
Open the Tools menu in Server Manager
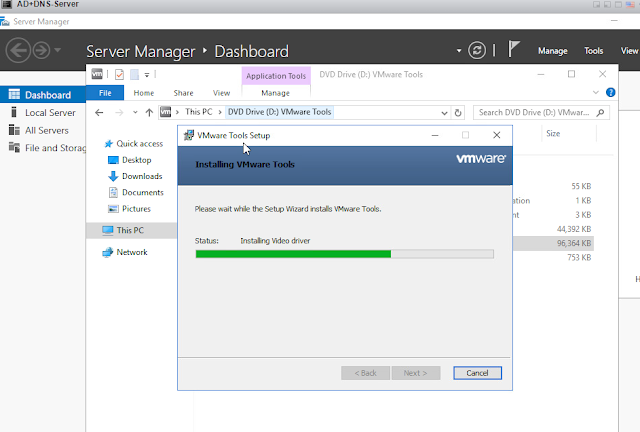tap(593, 51)
